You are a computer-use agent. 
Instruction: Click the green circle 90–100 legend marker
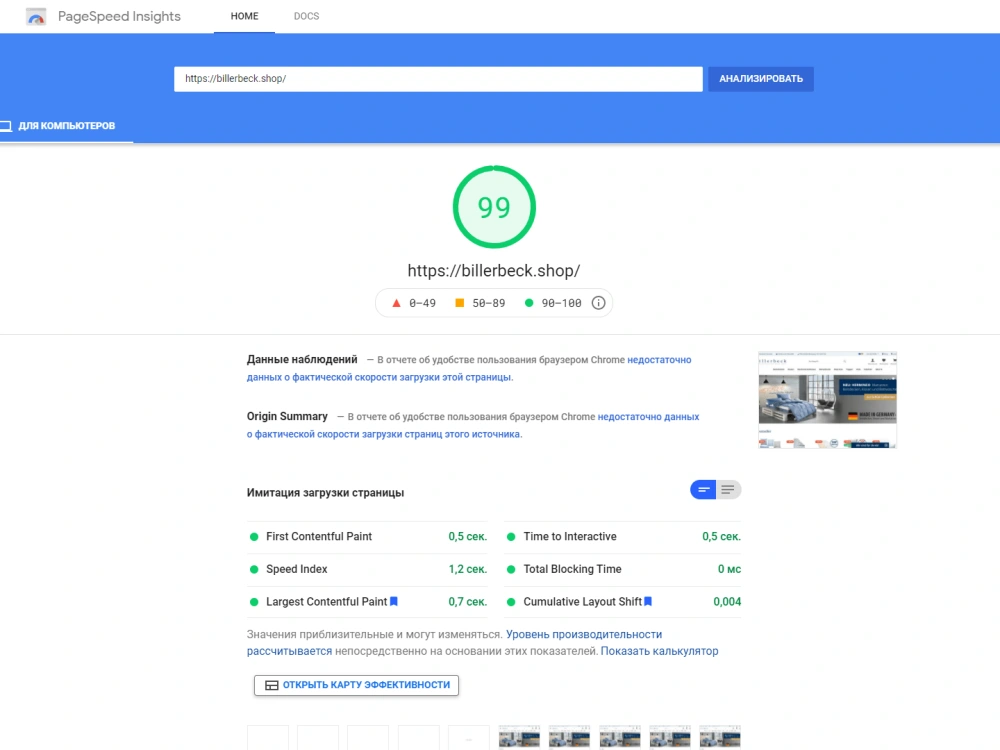pyautogui.click(x=529, y=303)
